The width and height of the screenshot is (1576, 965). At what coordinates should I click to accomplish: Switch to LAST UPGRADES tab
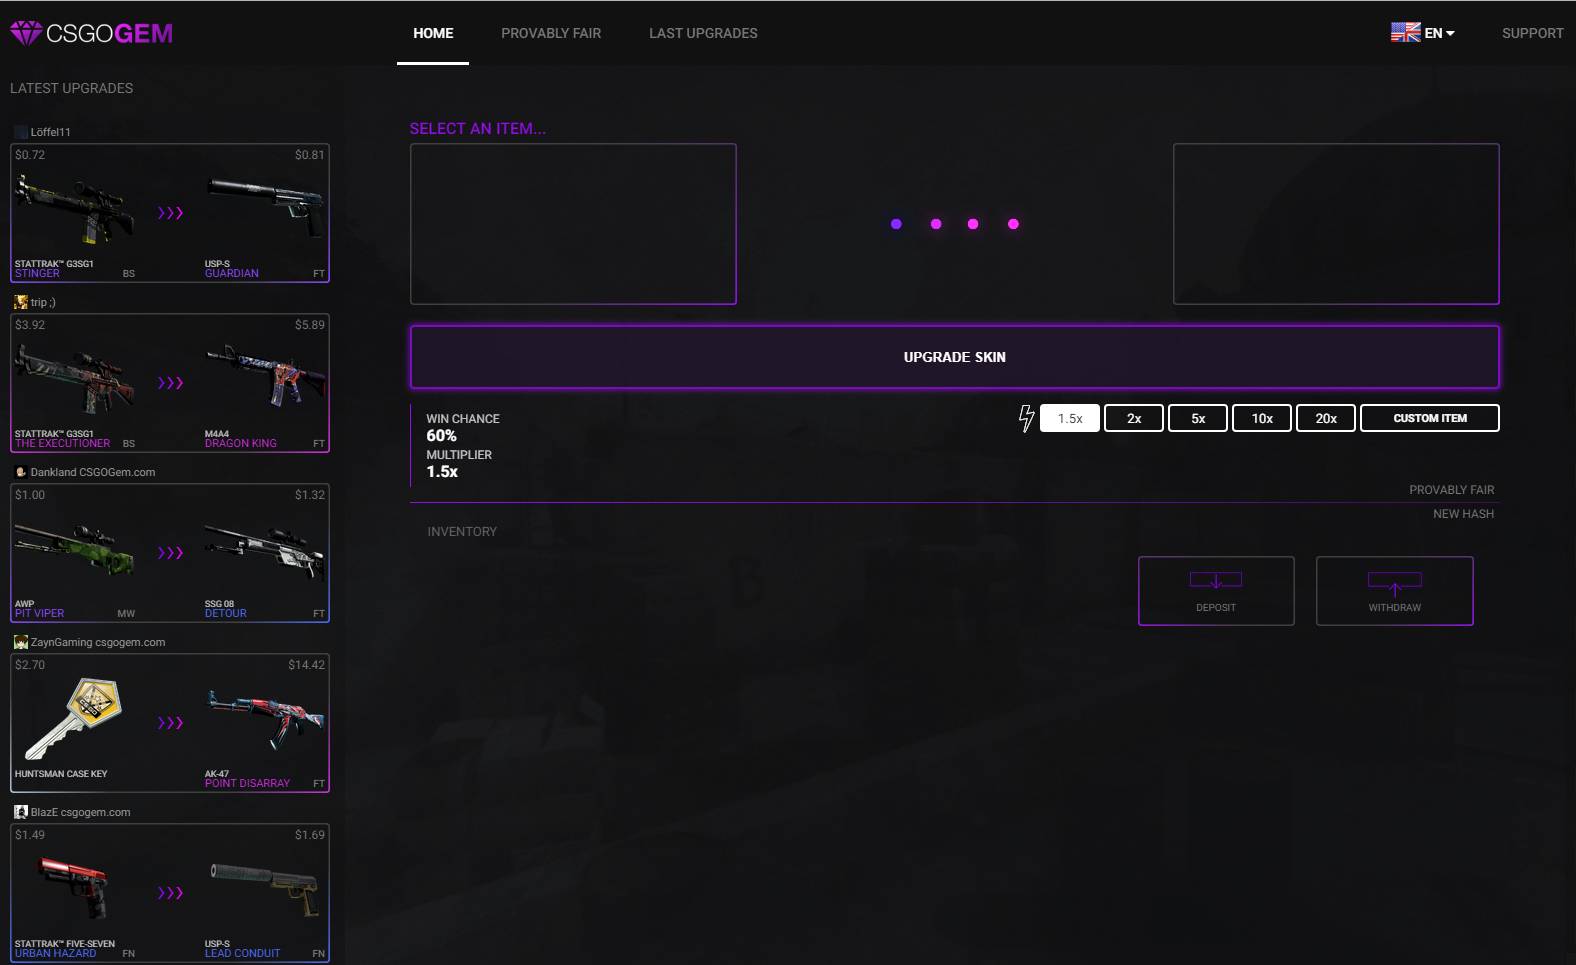click(x=703, y=33)
